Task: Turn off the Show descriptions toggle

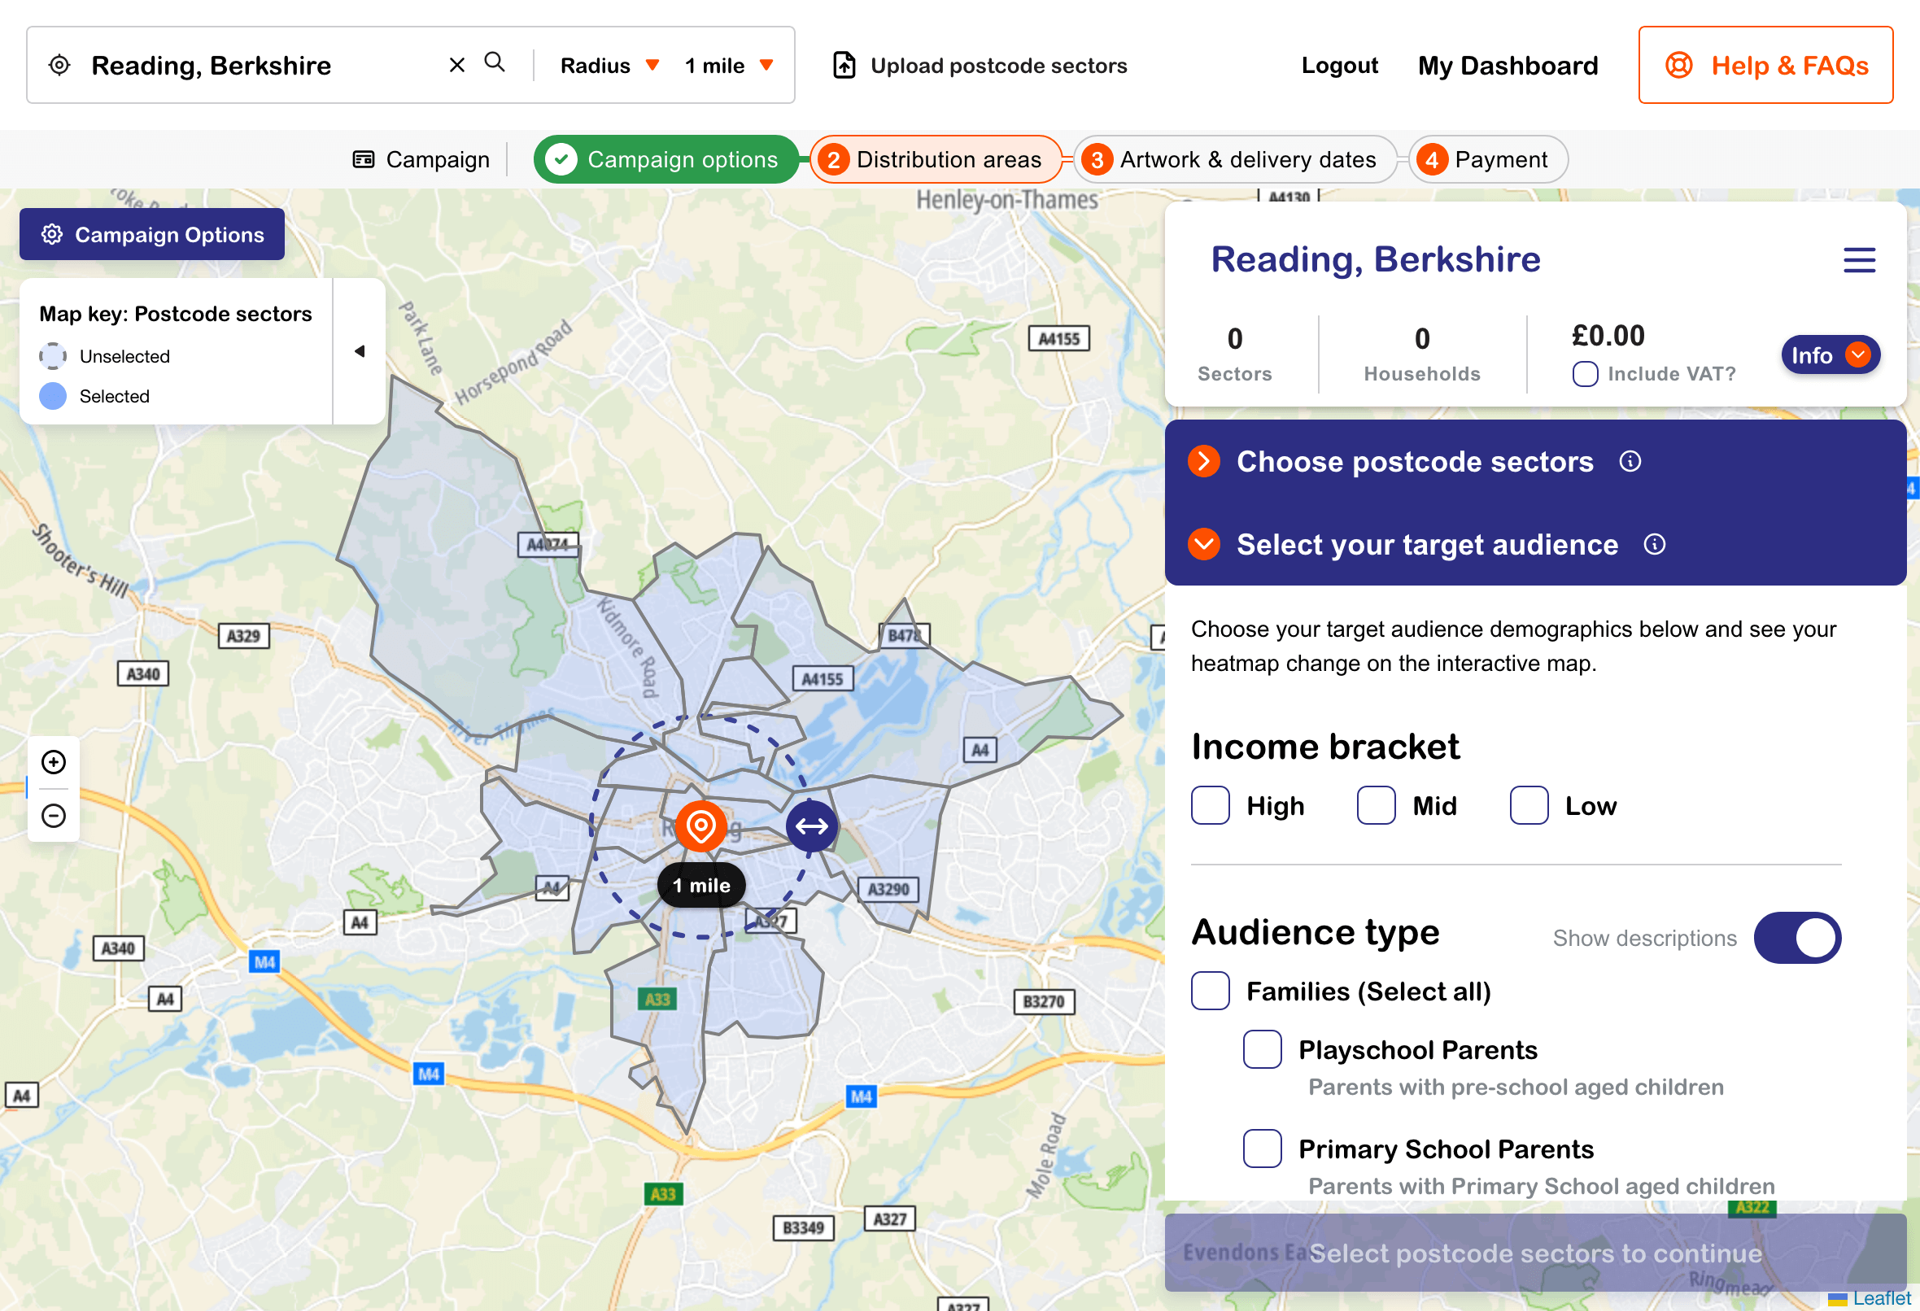Action: [1797, 938]
